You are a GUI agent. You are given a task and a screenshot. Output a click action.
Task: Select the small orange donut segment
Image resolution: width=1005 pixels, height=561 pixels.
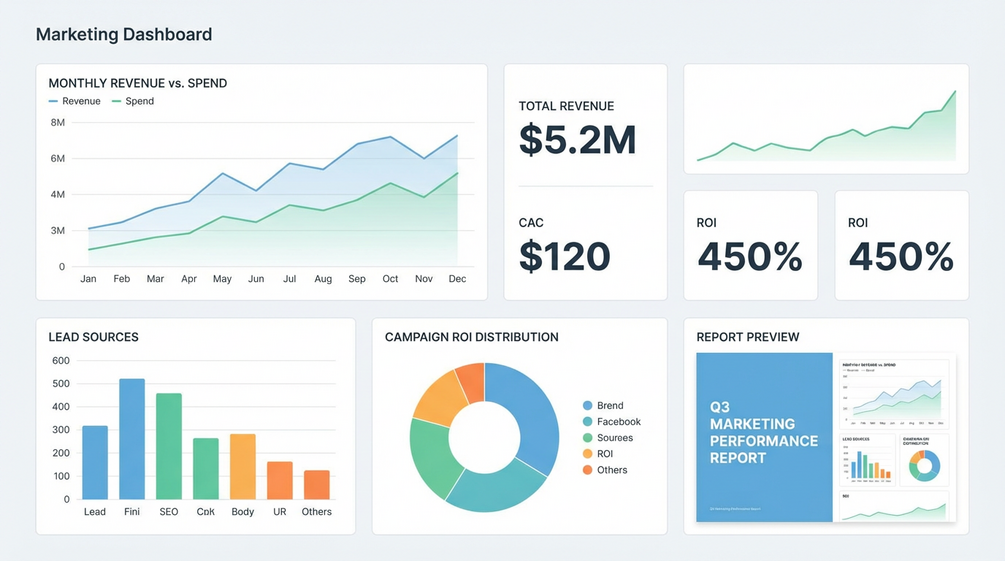472,382
